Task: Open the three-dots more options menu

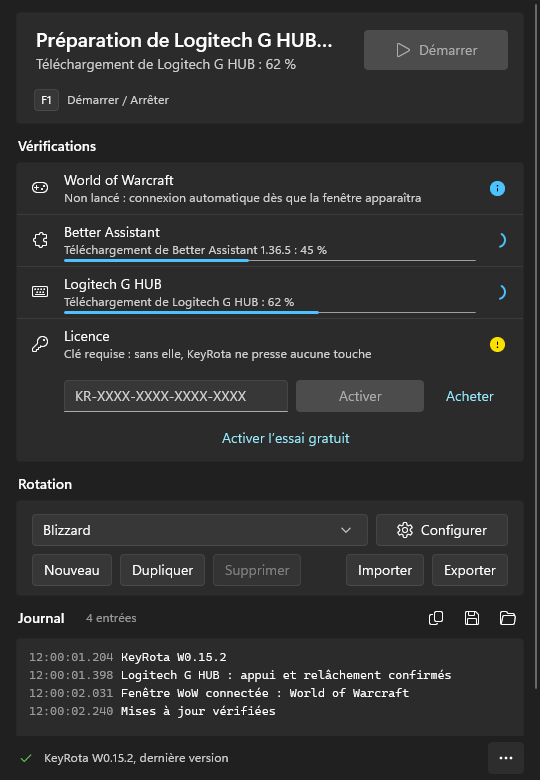Action: click(506, 758)
